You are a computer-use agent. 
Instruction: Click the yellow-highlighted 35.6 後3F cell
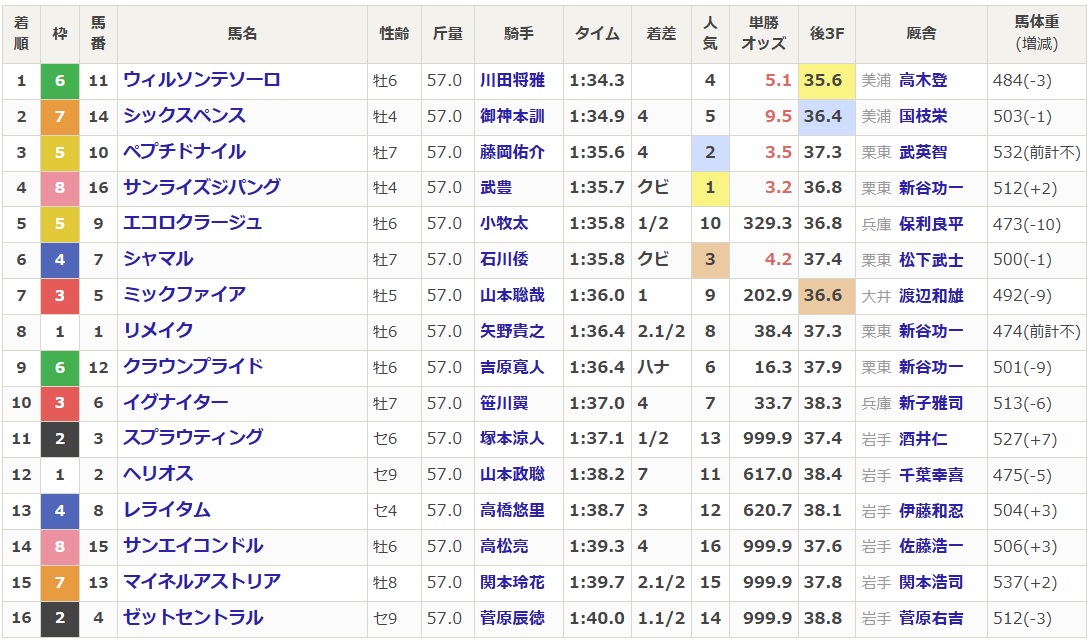(x=826, y=81)
